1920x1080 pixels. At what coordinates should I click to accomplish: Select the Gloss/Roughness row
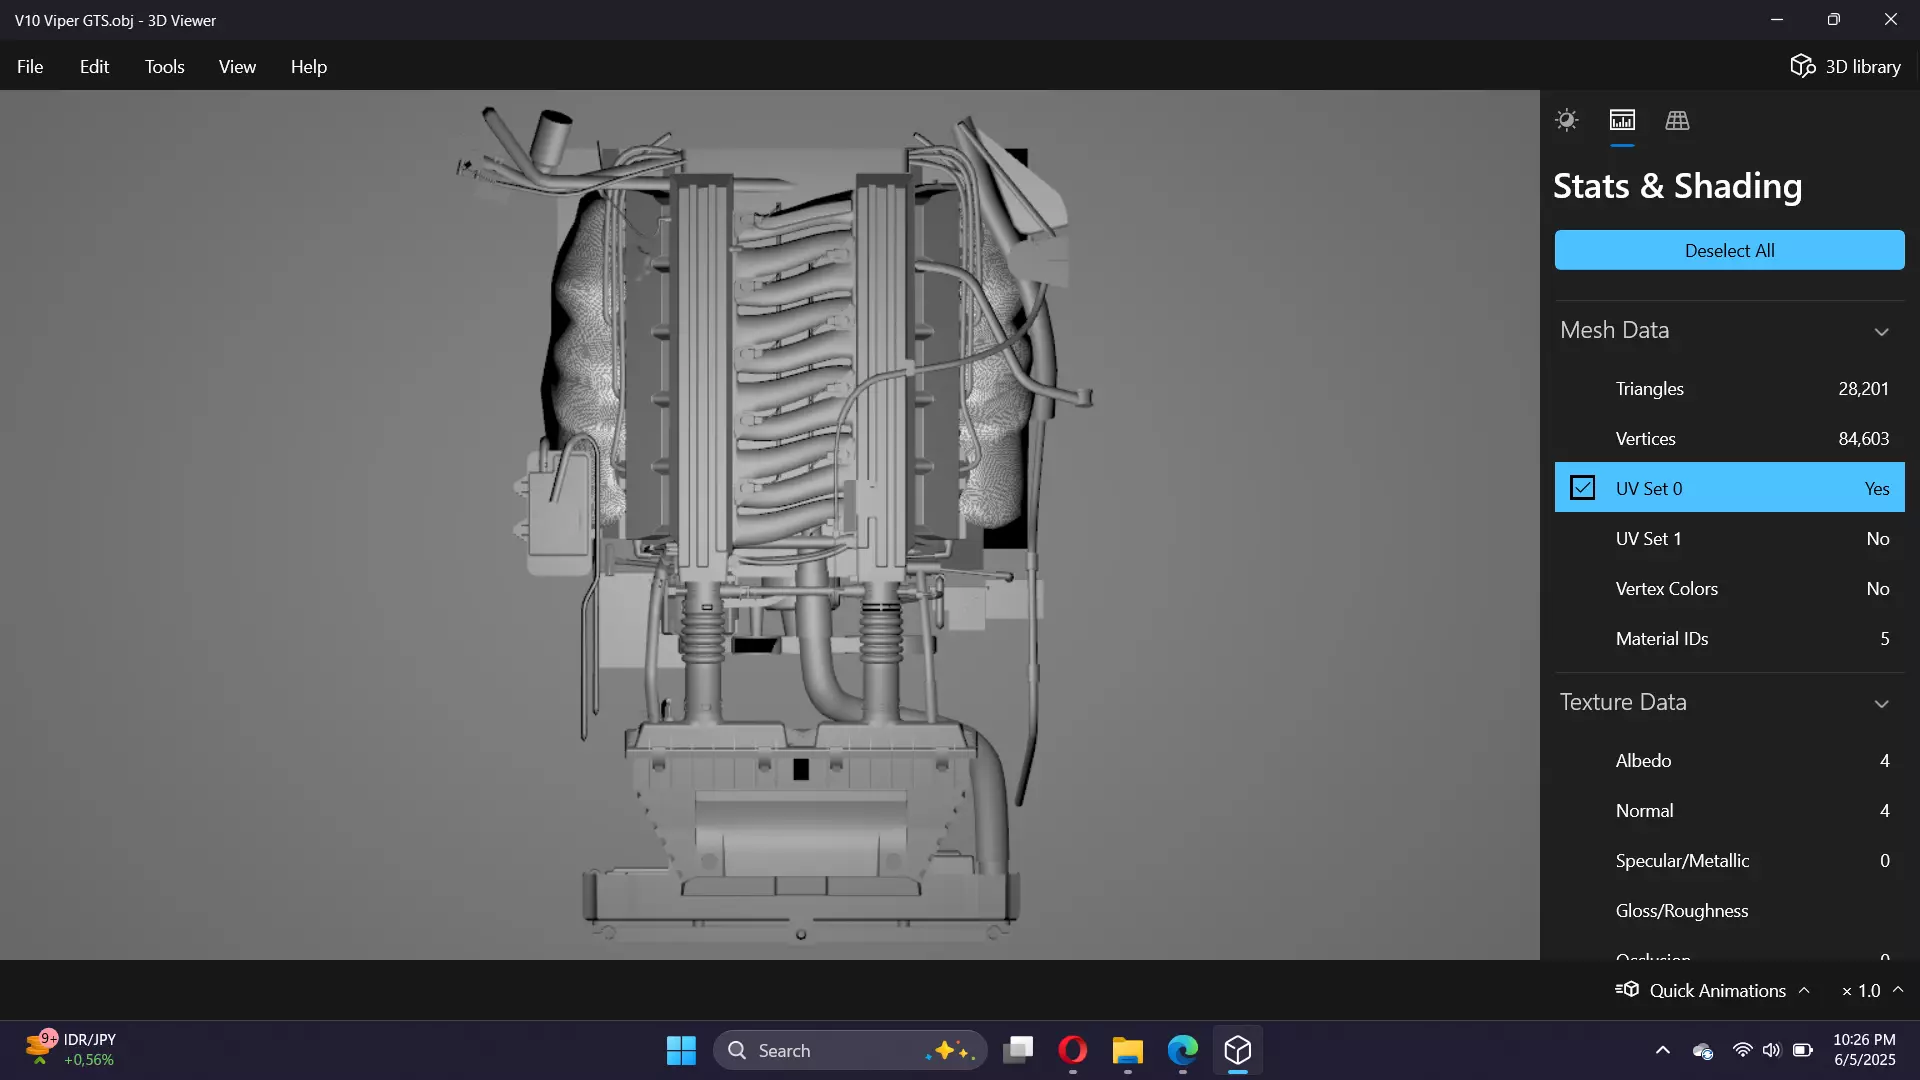click(x=1729, y=910)
